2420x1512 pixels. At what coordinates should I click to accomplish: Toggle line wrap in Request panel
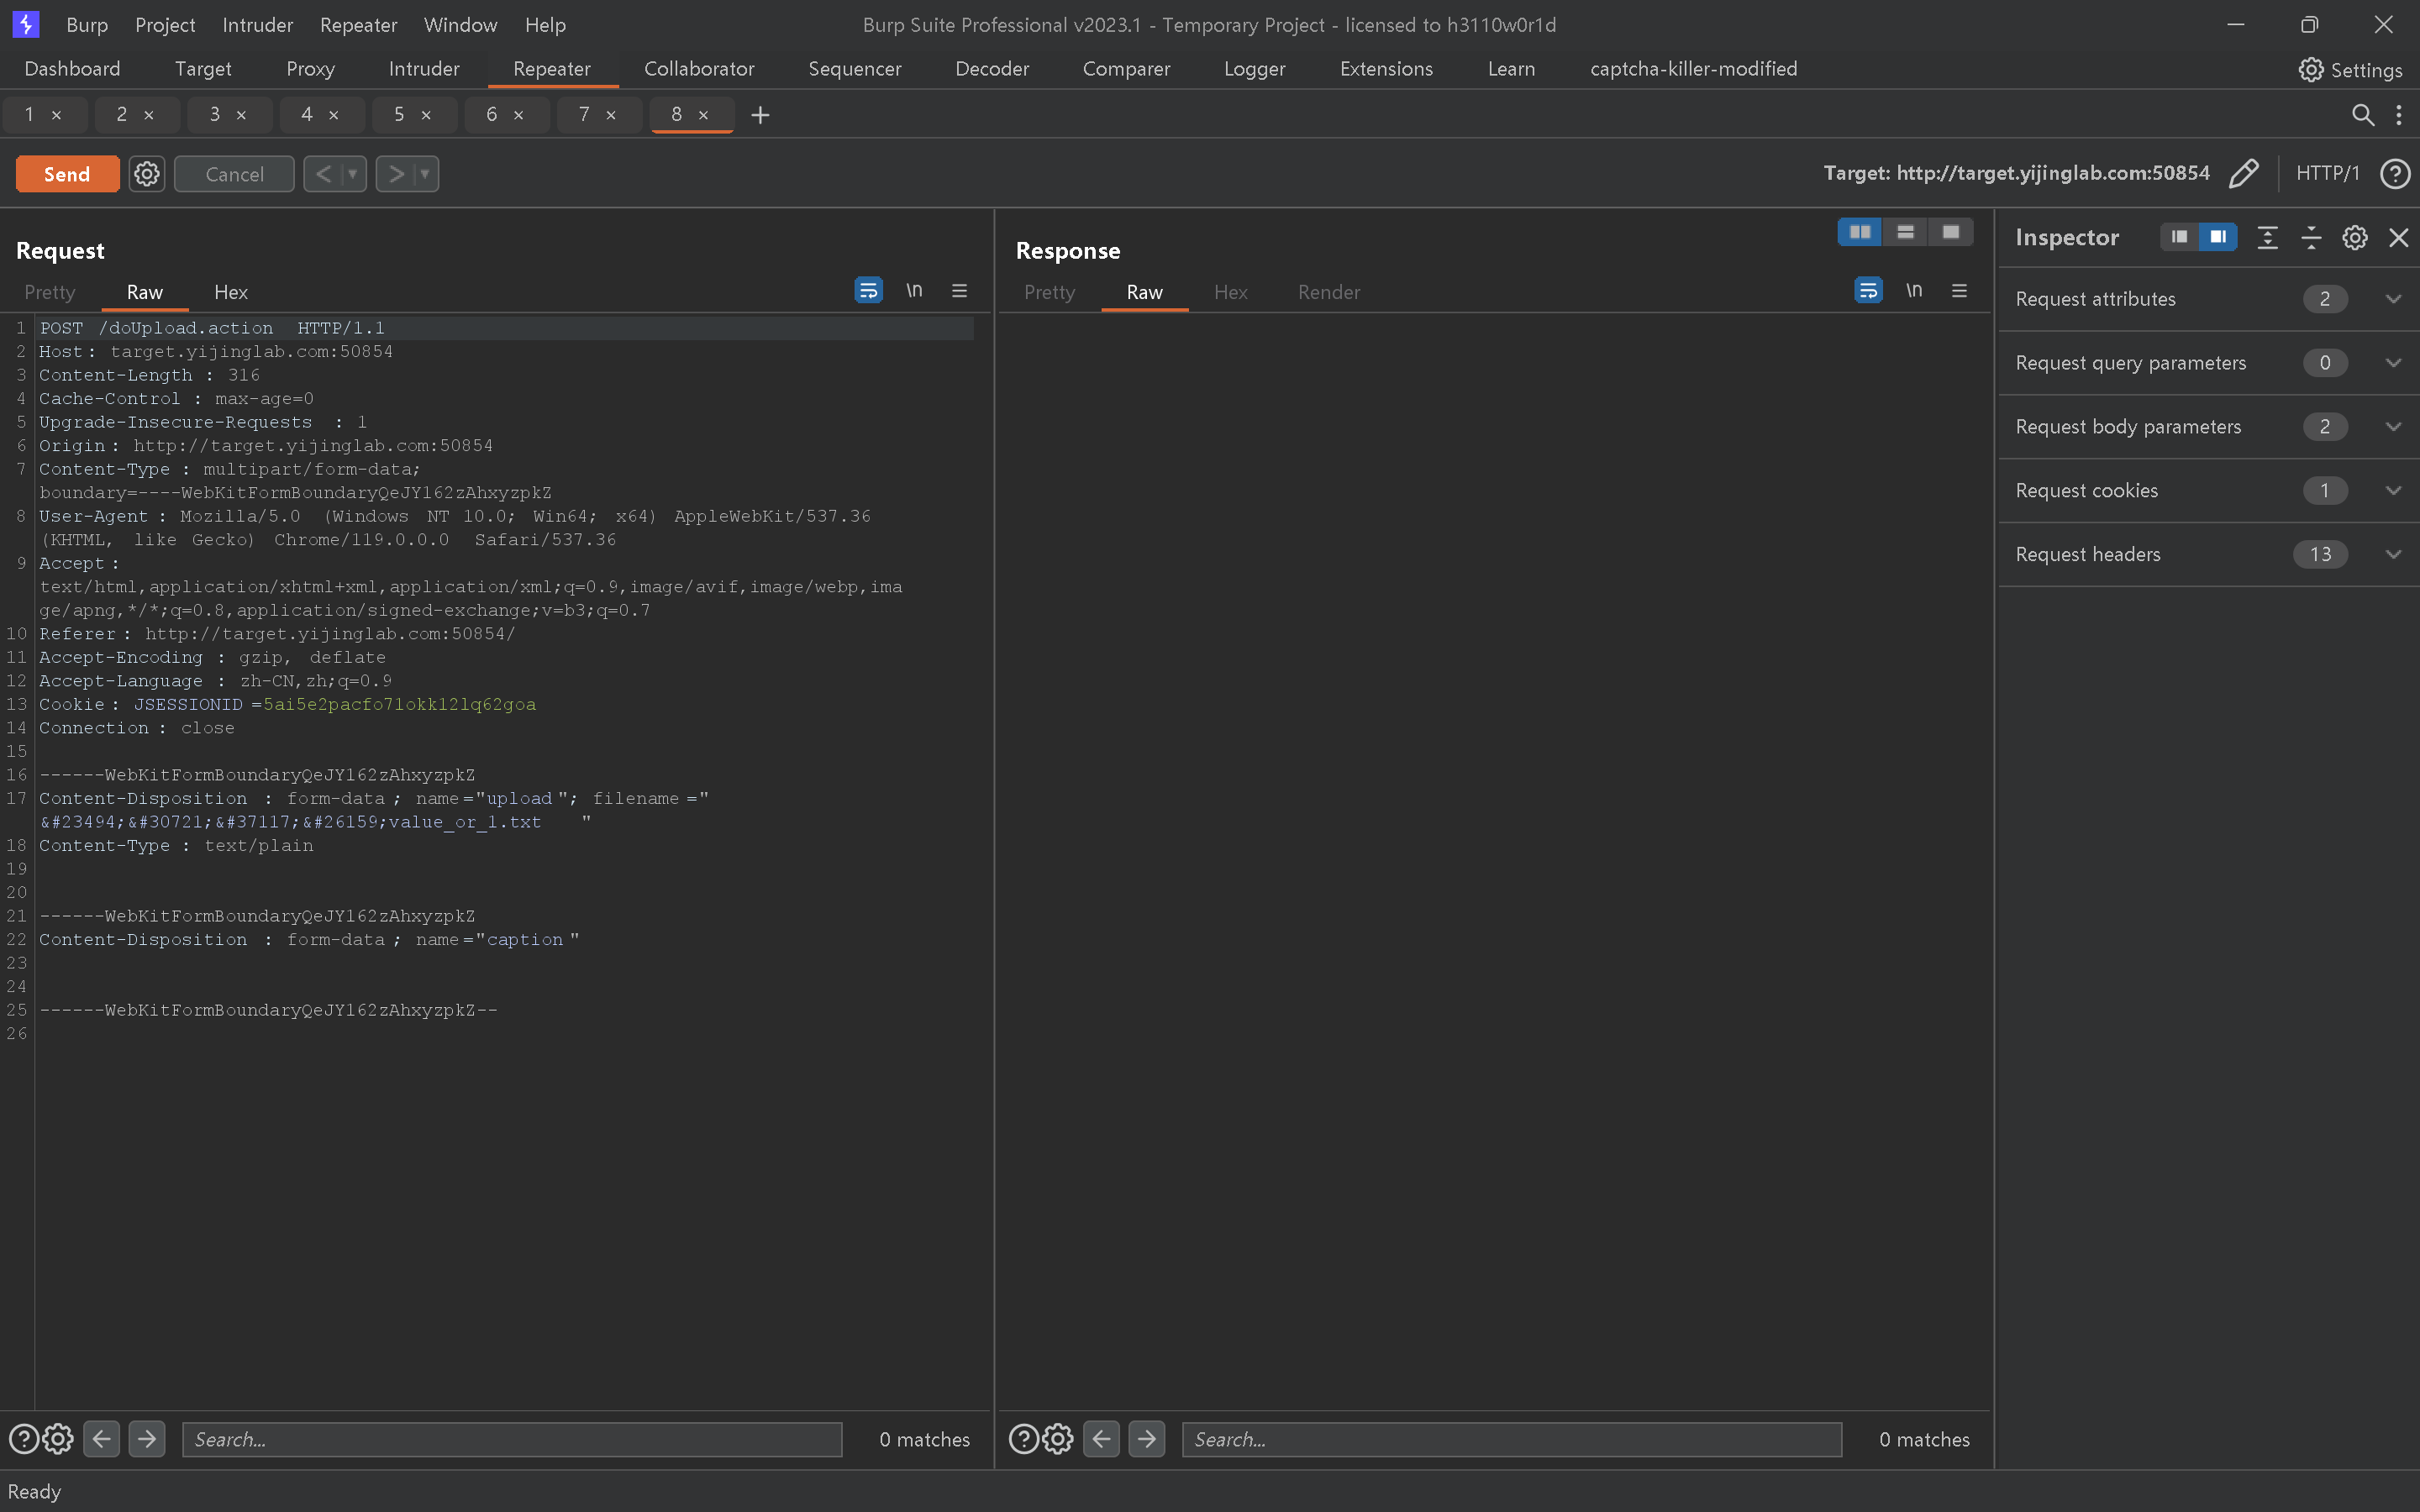868,291
